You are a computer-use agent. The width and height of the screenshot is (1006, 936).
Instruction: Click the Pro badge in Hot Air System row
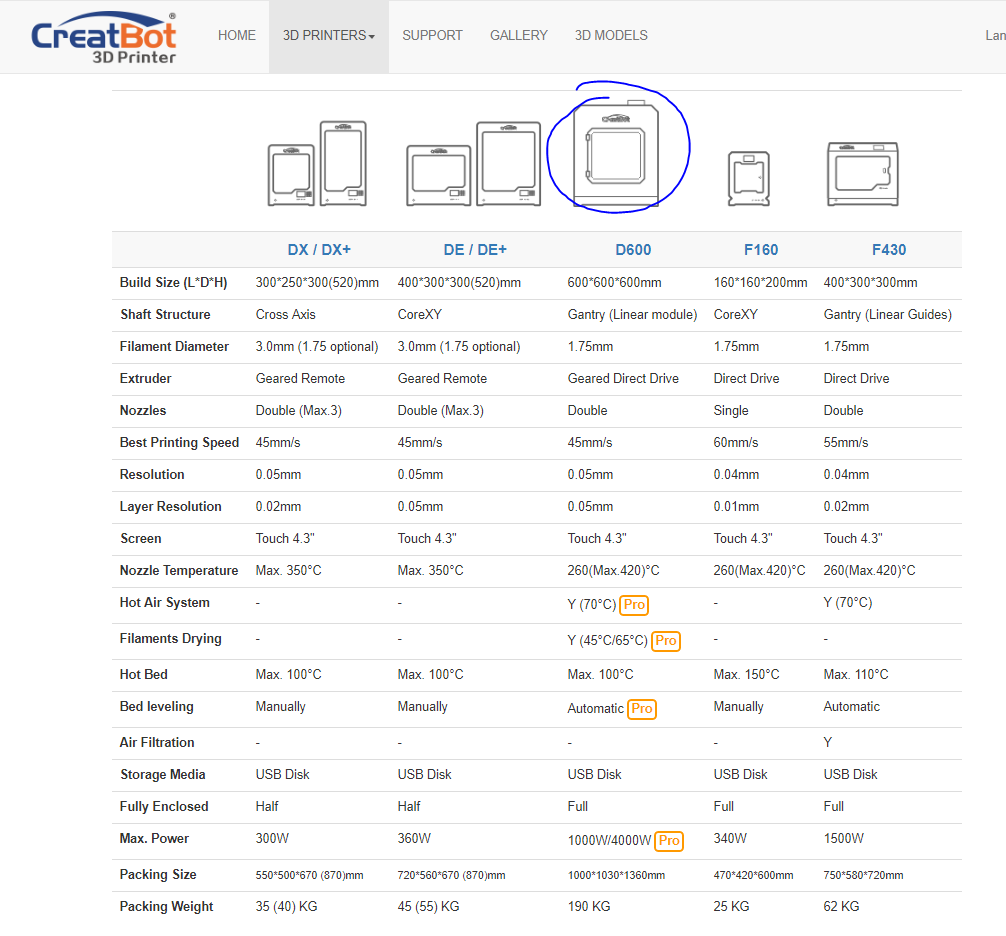coord(634,604)
